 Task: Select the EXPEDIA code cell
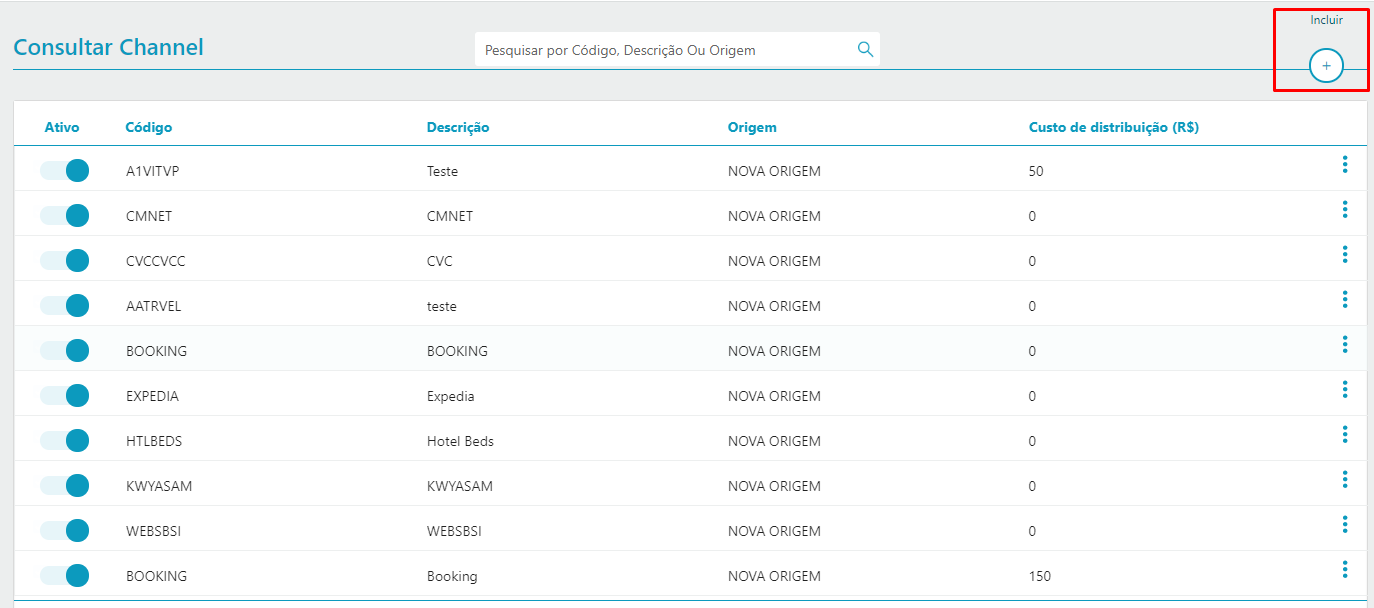point(152,396)
